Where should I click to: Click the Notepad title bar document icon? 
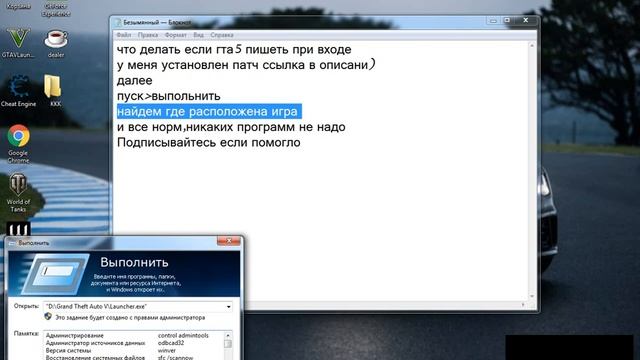pyautogui.click(x=118, y=22)
